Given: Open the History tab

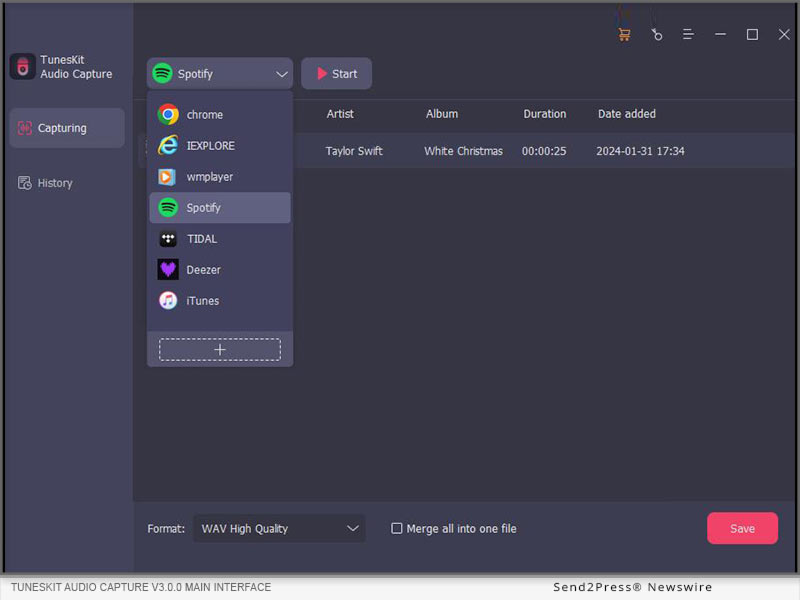Looking at the screenshot, I should click(x=55, y=183).
